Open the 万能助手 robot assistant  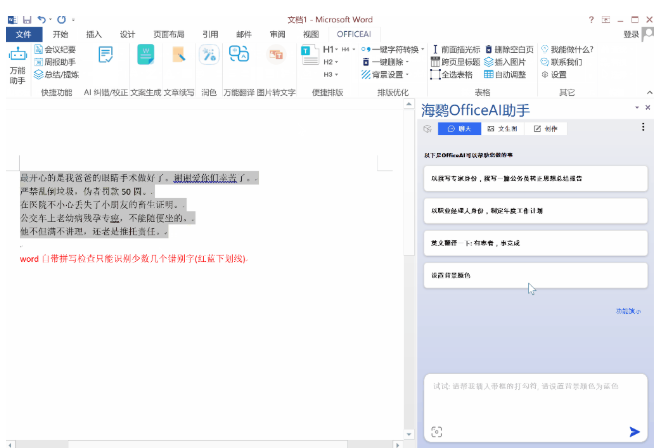click(x=18, y=65)
